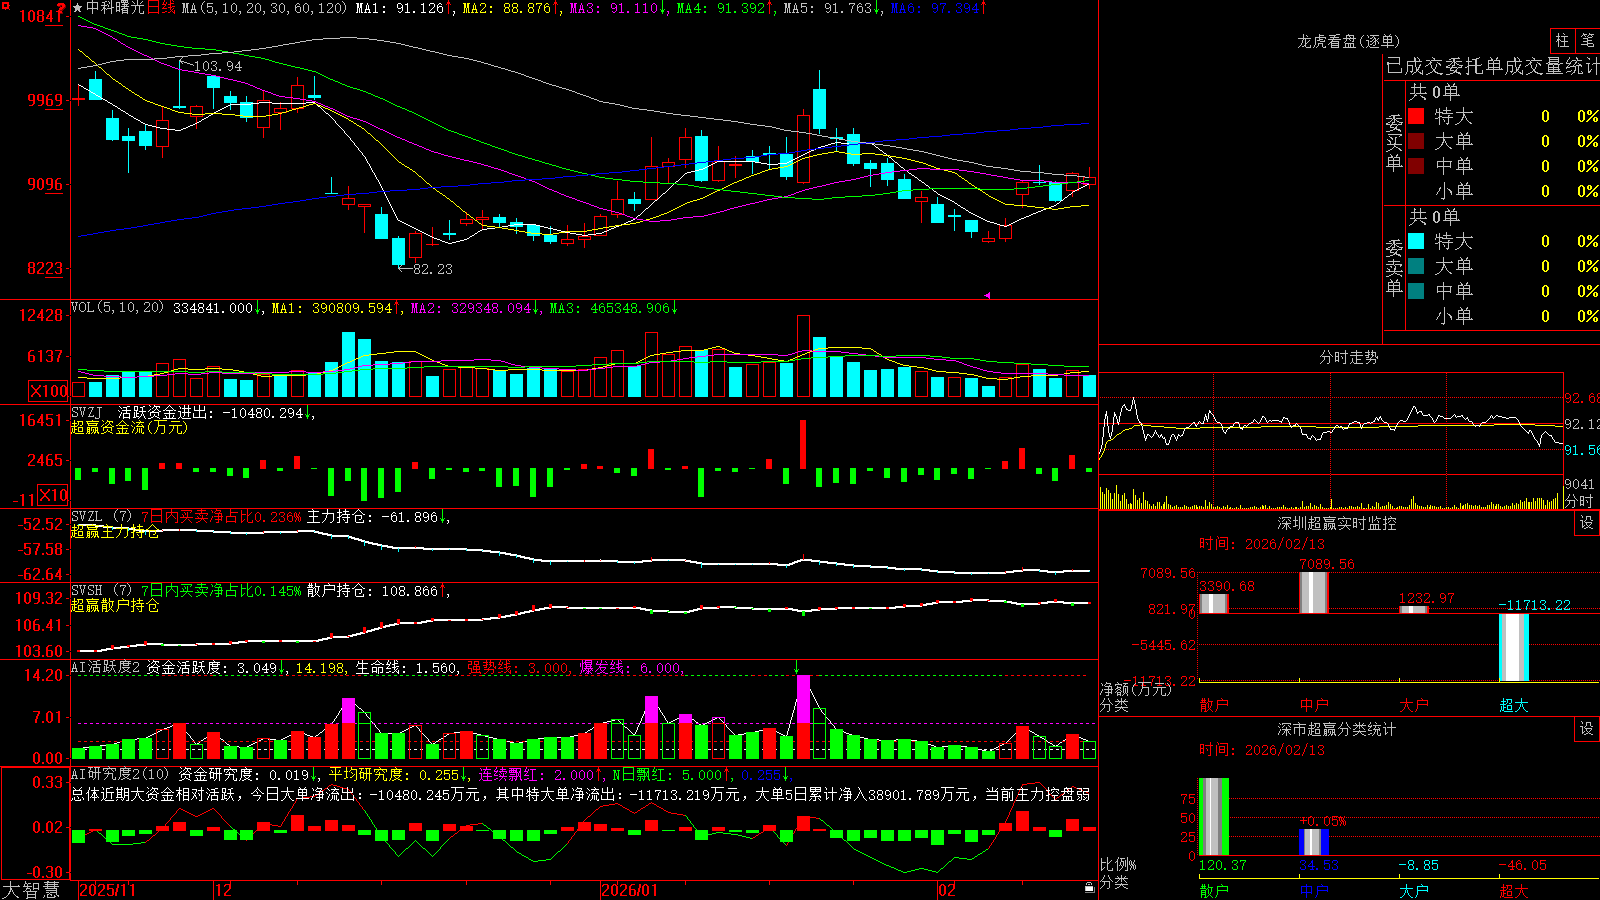Screen dimensions: 1600x900
Task: Click the green down arrow in AI活跃度2 panel
Action: click(x=797, y=667)
